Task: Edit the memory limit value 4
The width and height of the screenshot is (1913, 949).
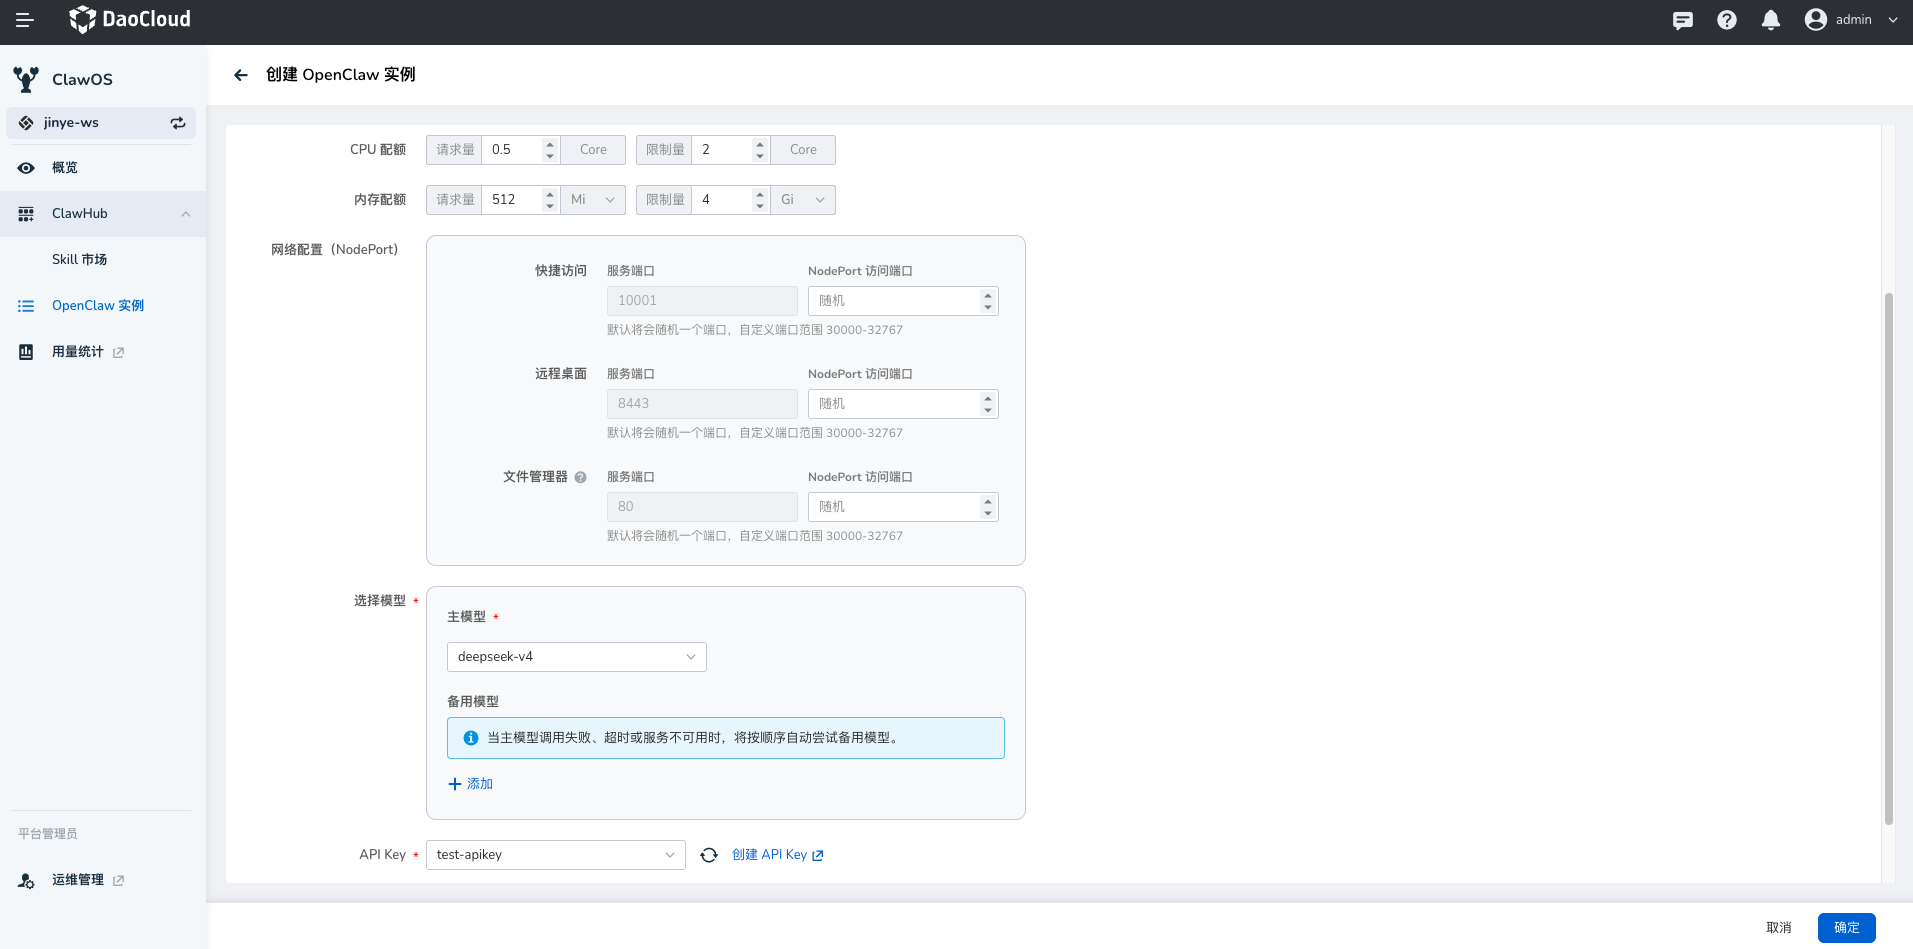Action: 722,200
